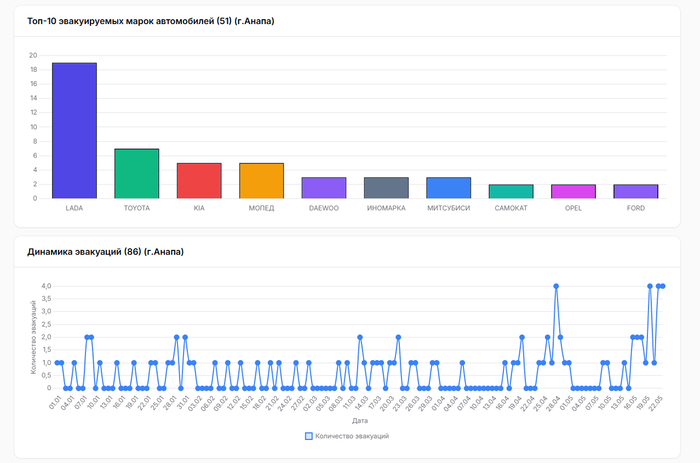Click the FORD label on the x-axis
Image resolution: width=700 pixels, height=463 pixels.
pyautogui.click(x=635, y=208)
